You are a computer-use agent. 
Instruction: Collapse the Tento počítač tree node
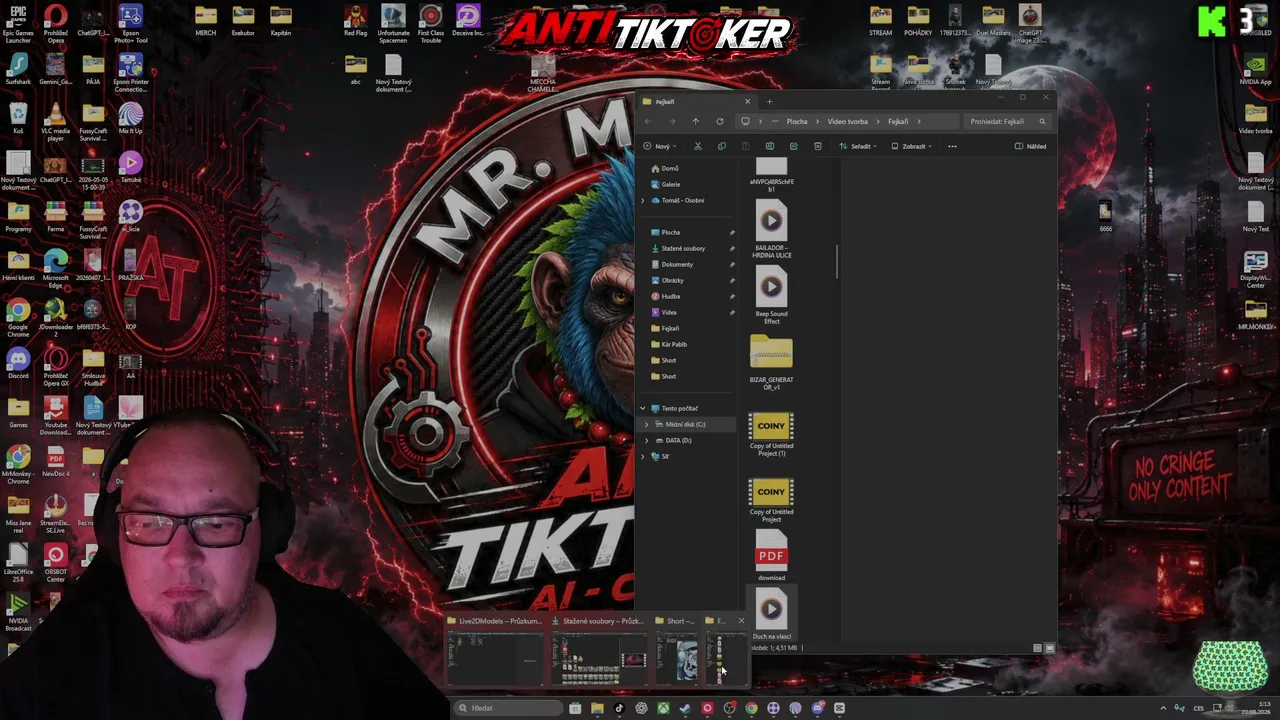coord(643,408)
